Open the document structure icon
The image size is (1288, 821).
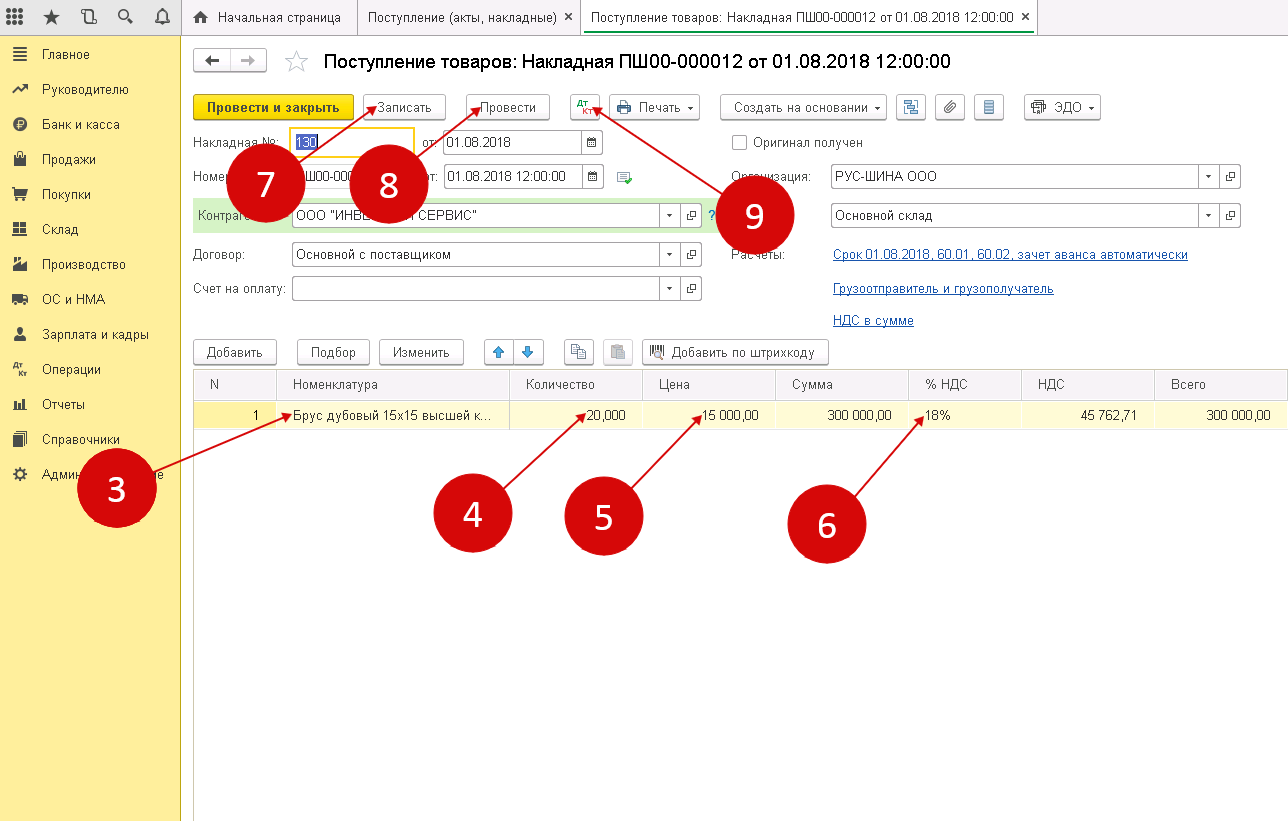(911, 108)
